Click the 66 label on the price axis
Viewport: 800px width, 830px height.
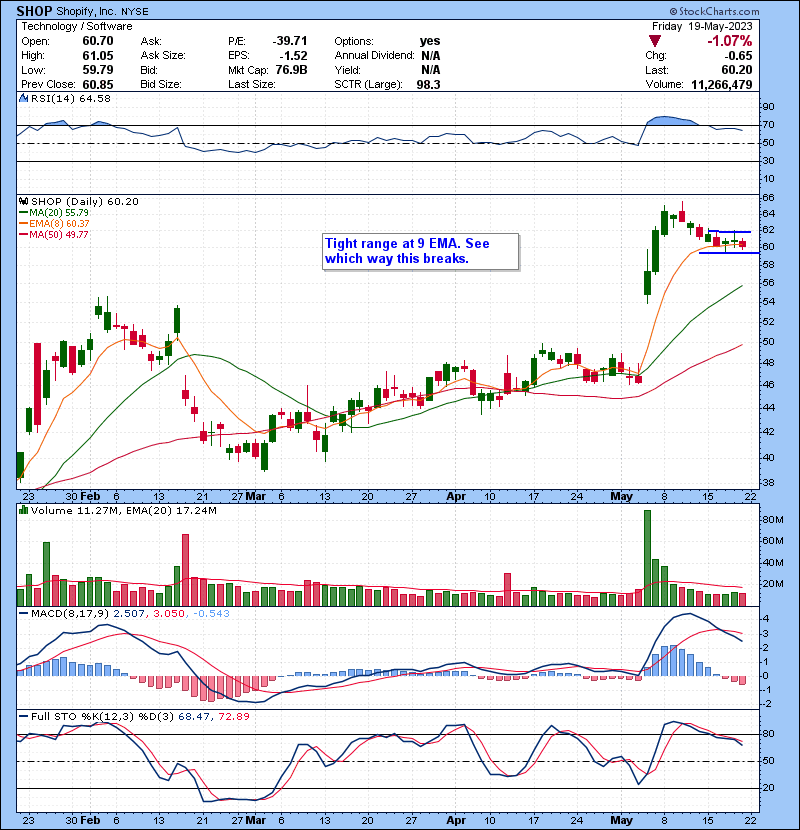point(768,197)
